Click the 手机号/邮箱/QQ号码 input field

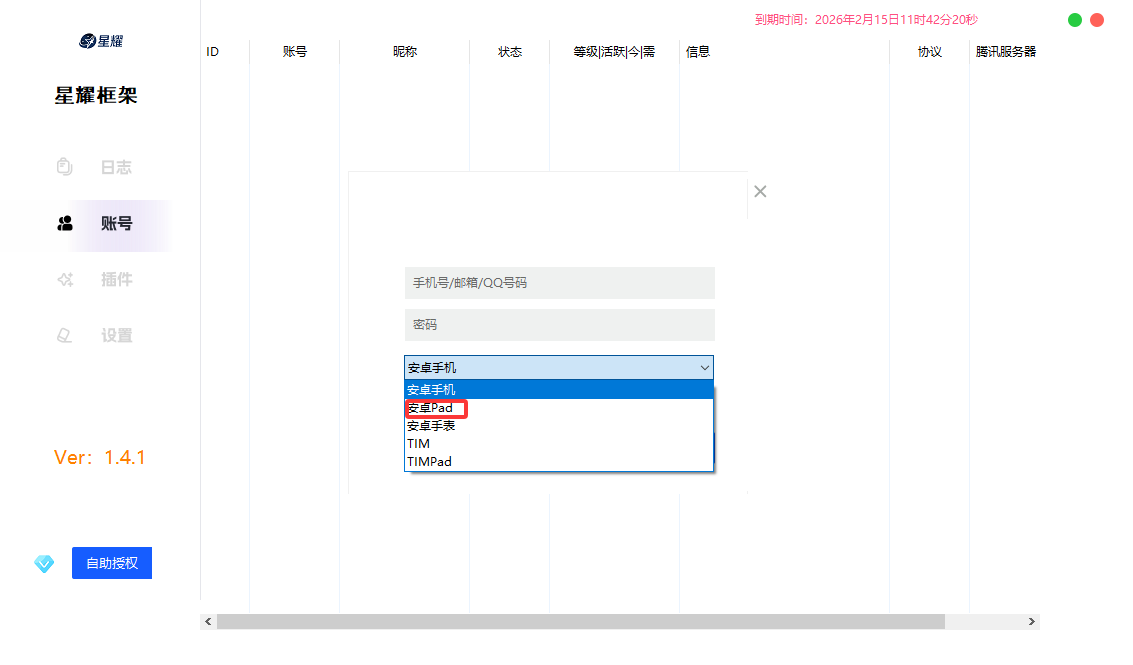559,283
